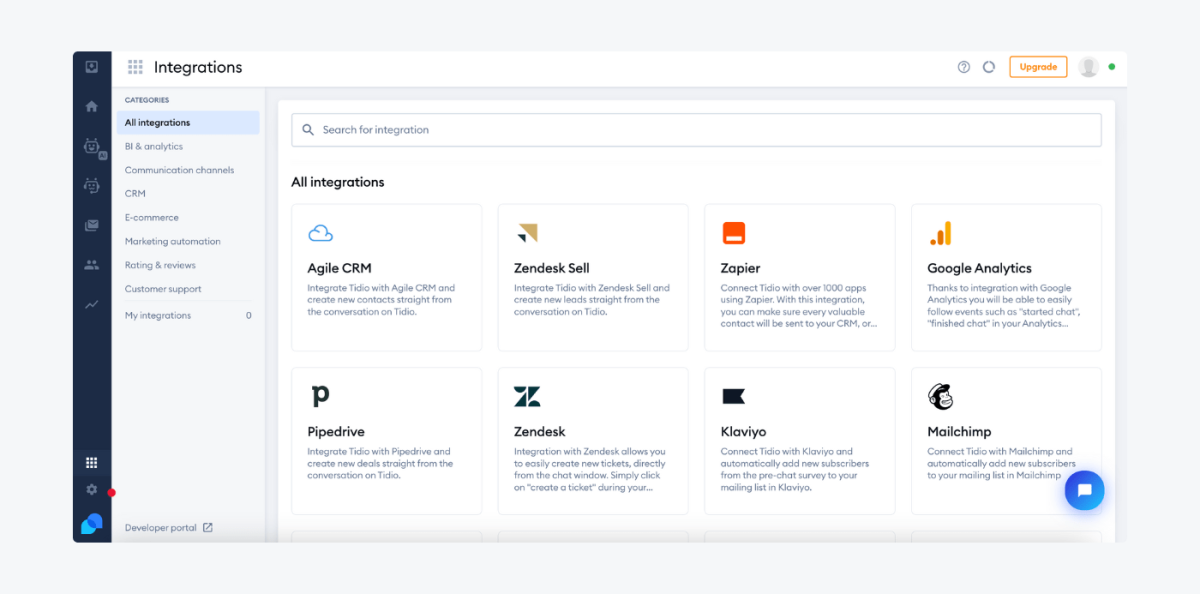1200x594 pixels.
Task: Select the chatbot Flows icon in sidebar
Action: [91, 185]
